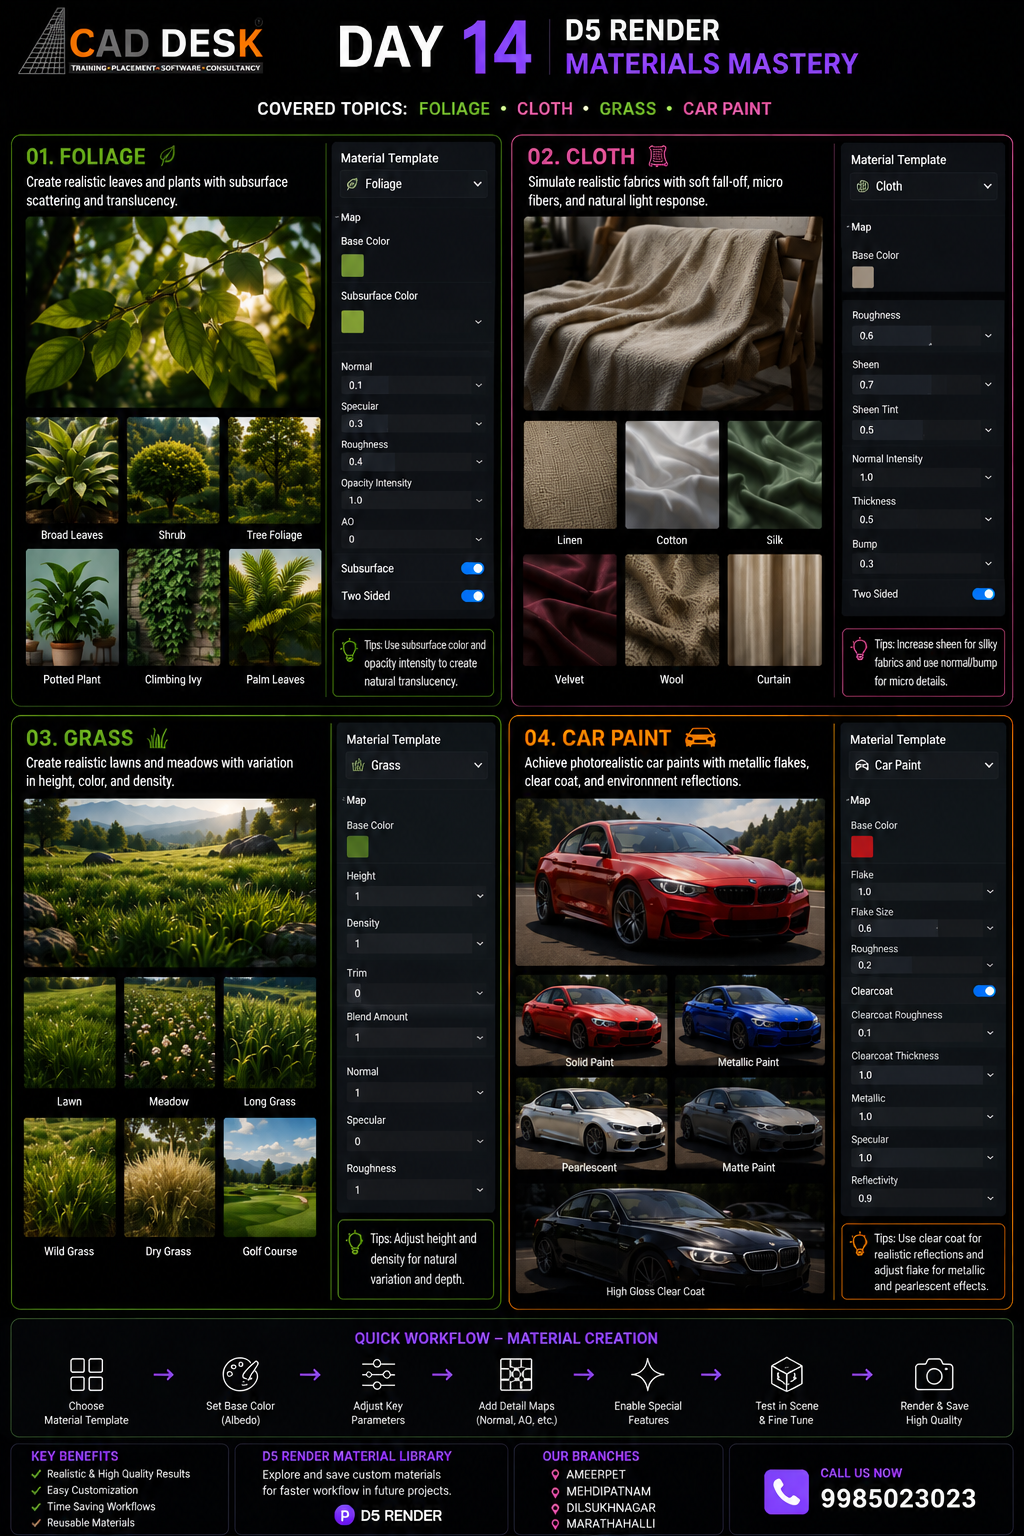The width and height of the screenshot is (1024, 1536).
Task: Click the MARATHAHALLI location pin icon
Action: [x=555, y=1524]
